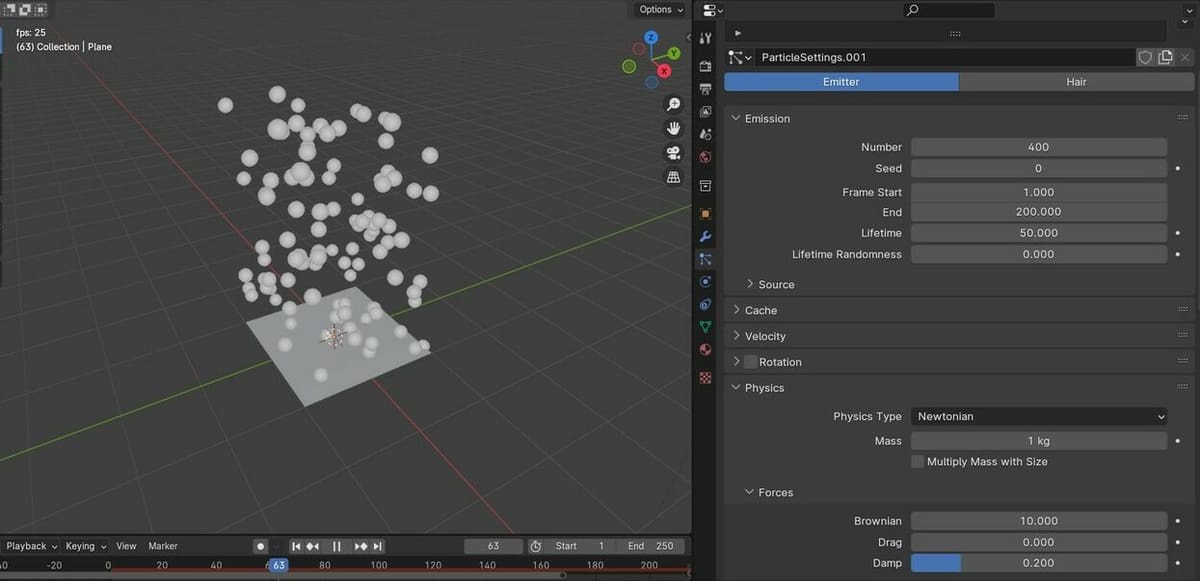The width and height of the screenshot is (1200, 581).
Task: Open the Object Data green triangle tab
Action: pos(705,327)
